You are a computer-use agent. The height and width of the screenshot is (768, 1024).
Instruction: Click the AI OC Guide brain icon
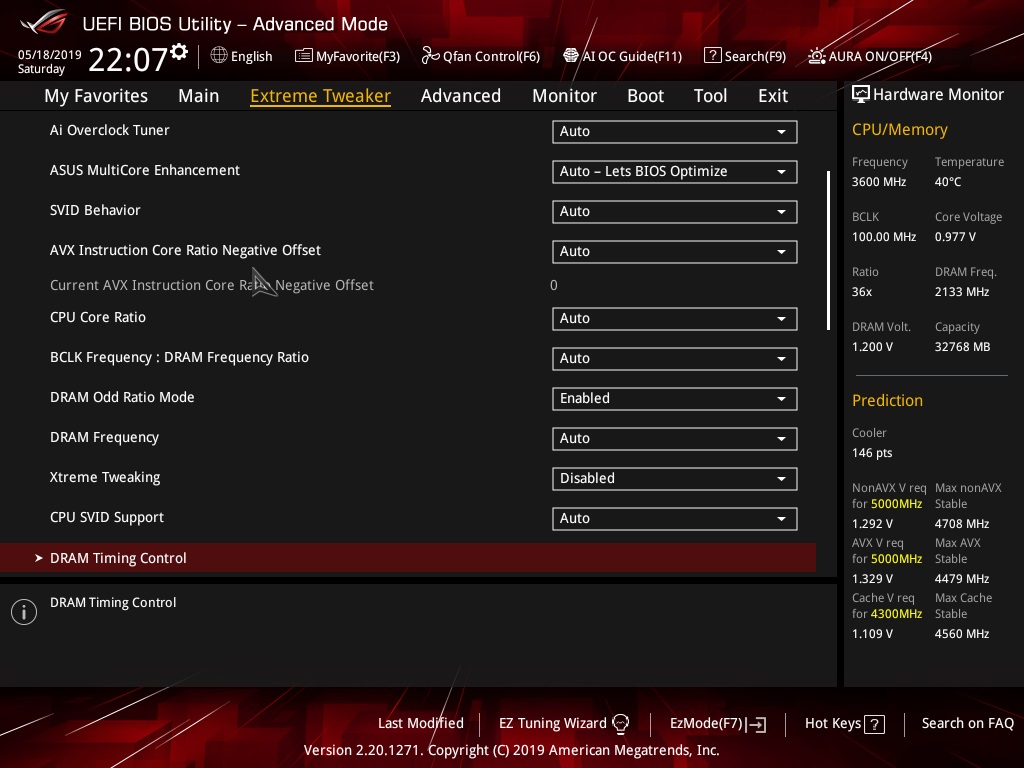coord(571,56)
